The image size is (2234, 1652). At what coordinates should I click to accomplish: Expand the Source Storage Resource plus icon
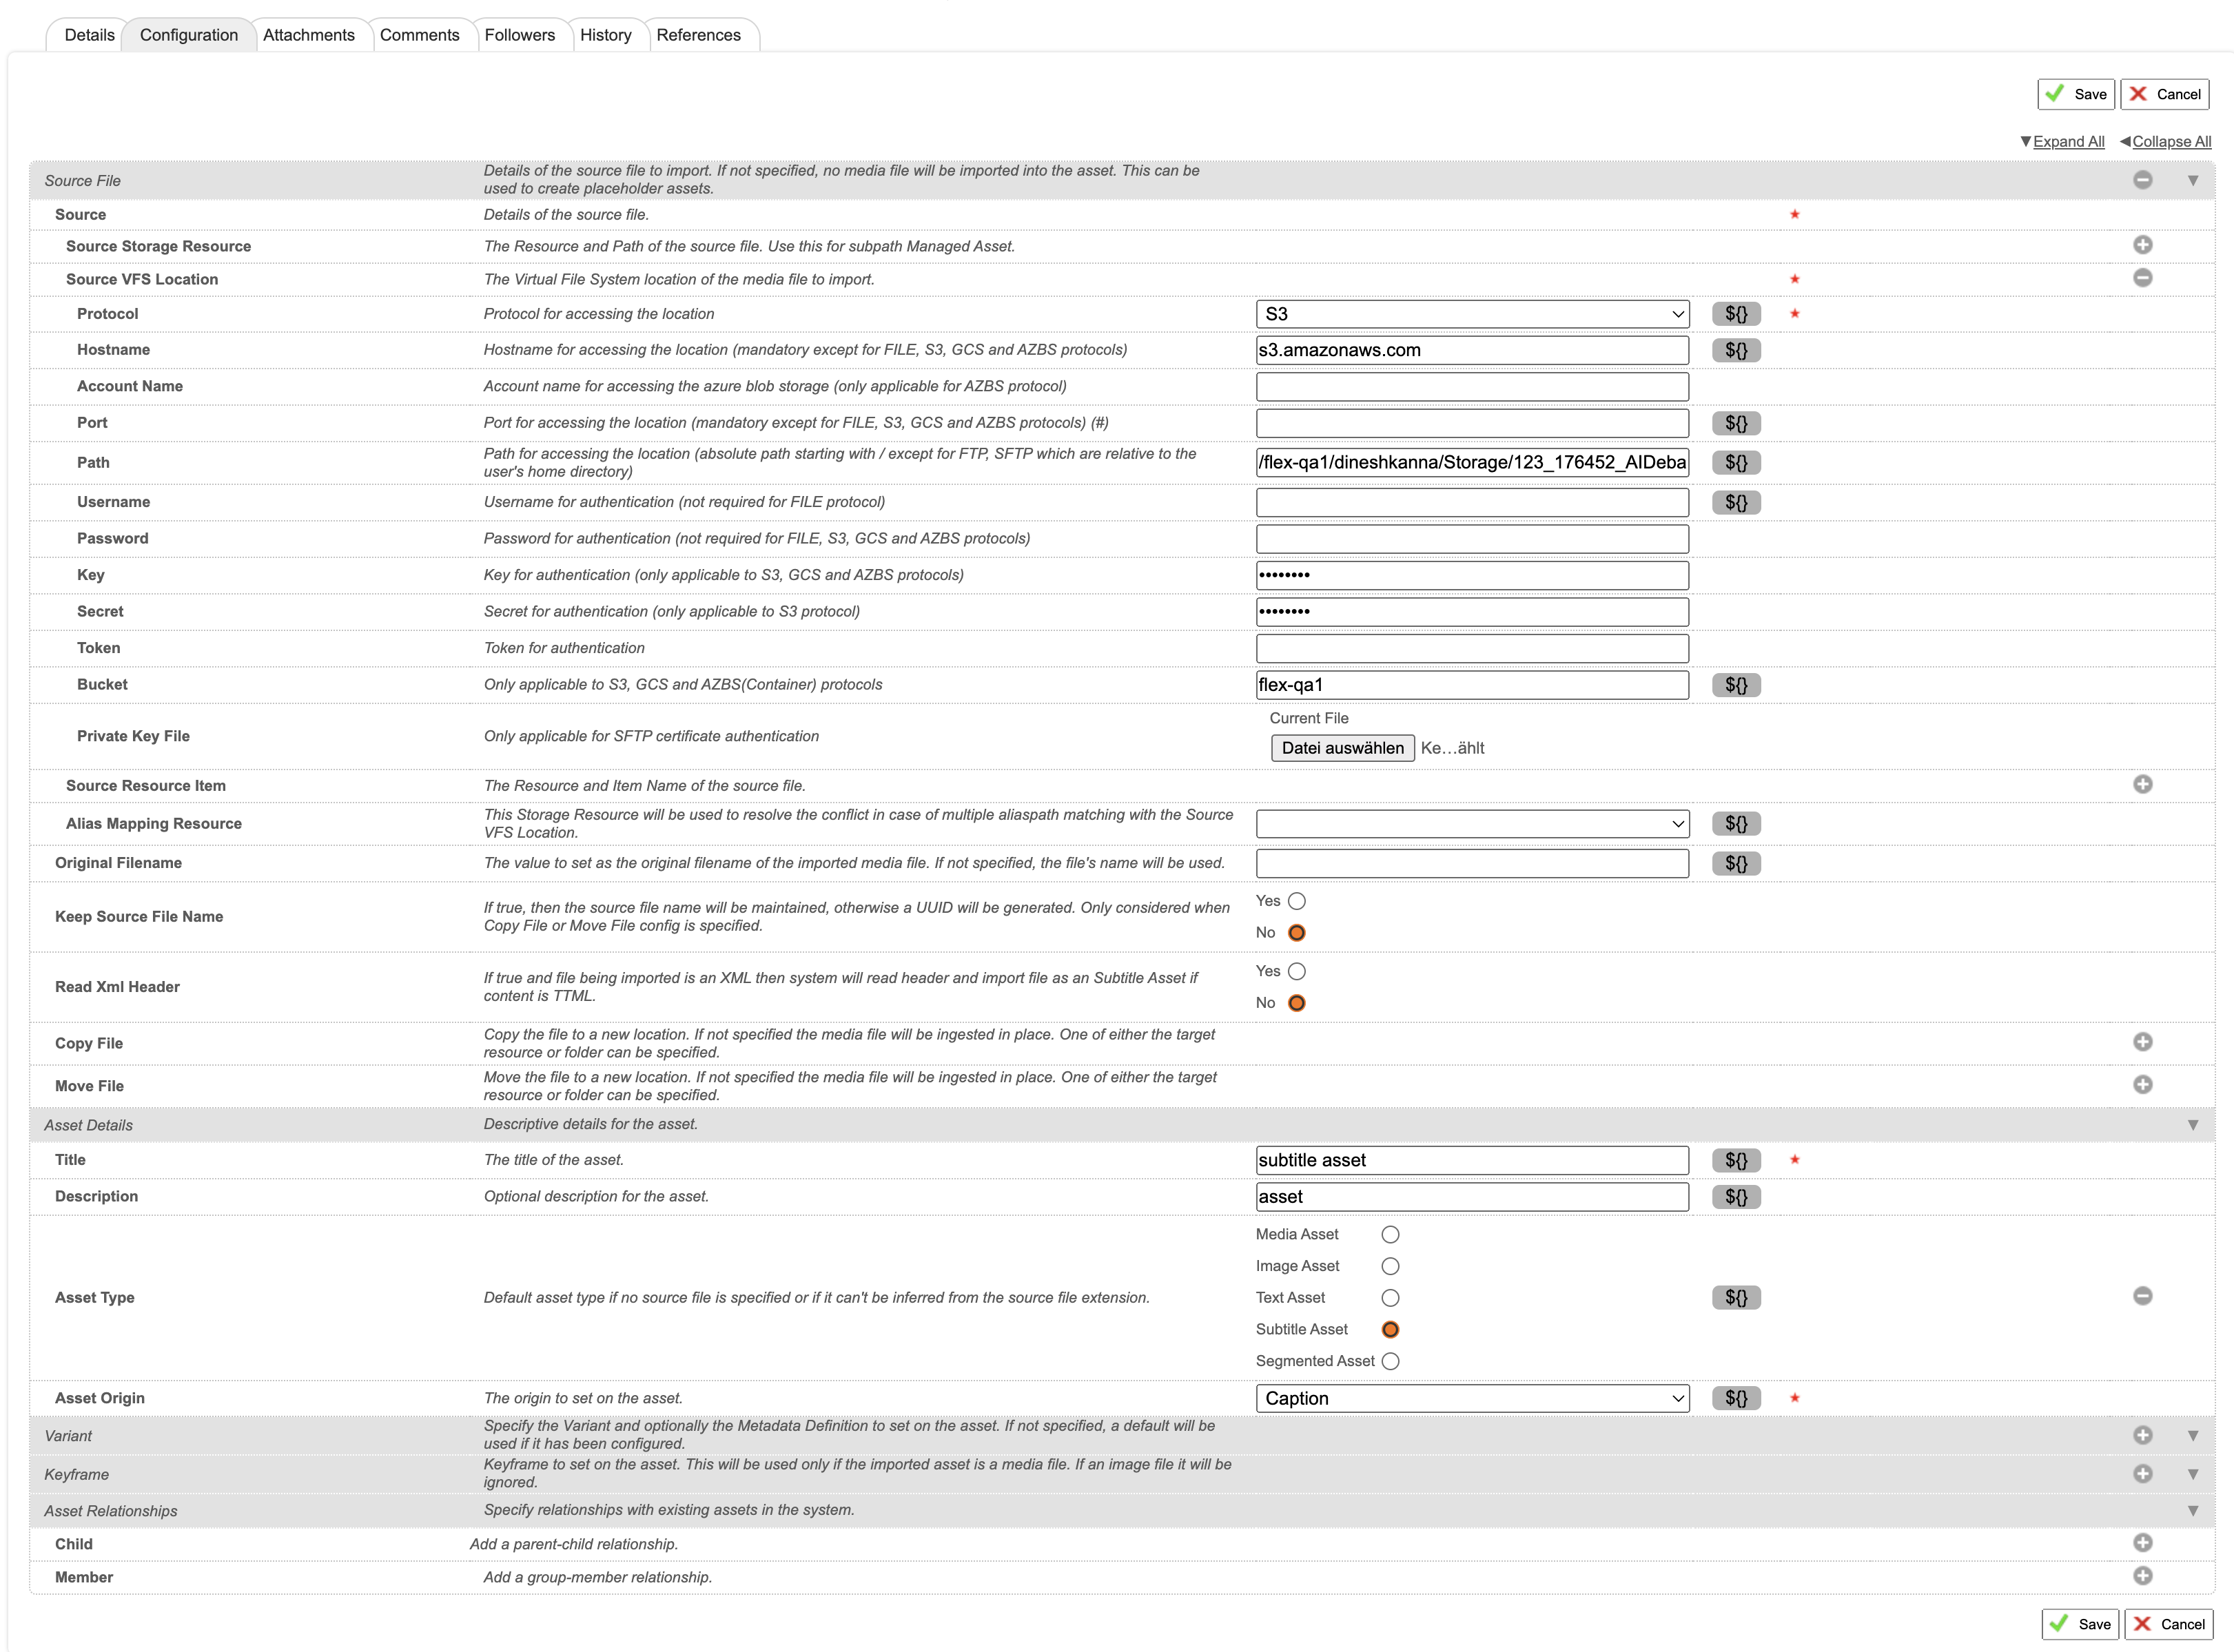point(2142,245)
